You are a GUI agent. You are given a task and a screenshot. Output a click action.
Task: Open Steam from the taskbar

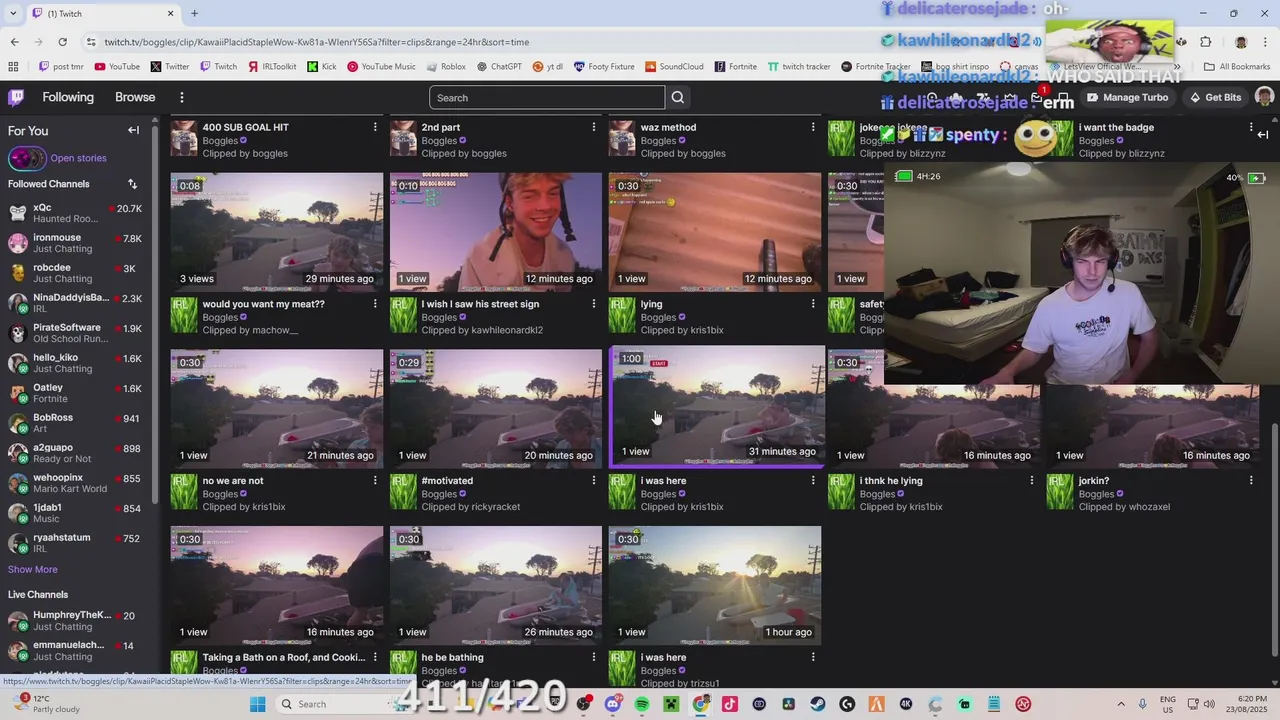818,704
